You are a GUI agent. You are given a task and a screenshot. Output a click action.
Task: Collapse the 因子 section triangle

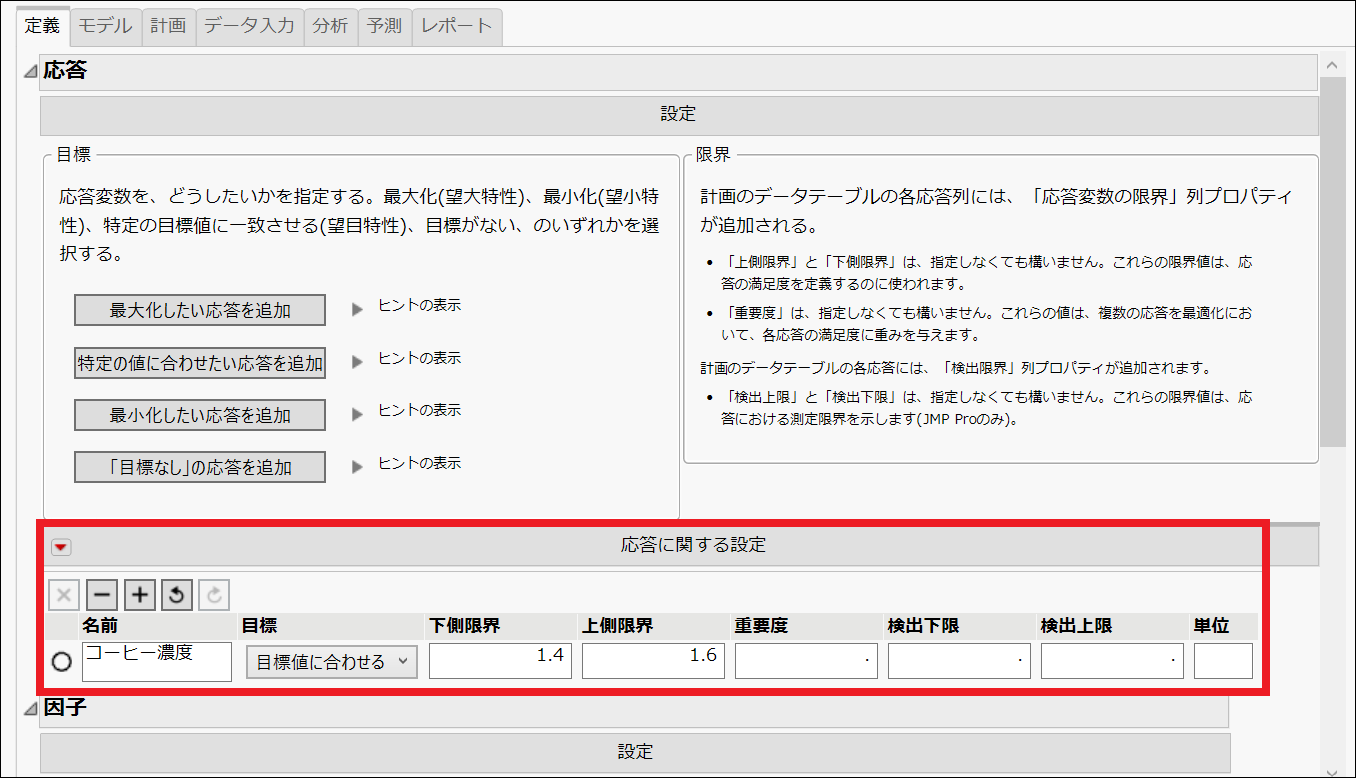coord(27,708)
